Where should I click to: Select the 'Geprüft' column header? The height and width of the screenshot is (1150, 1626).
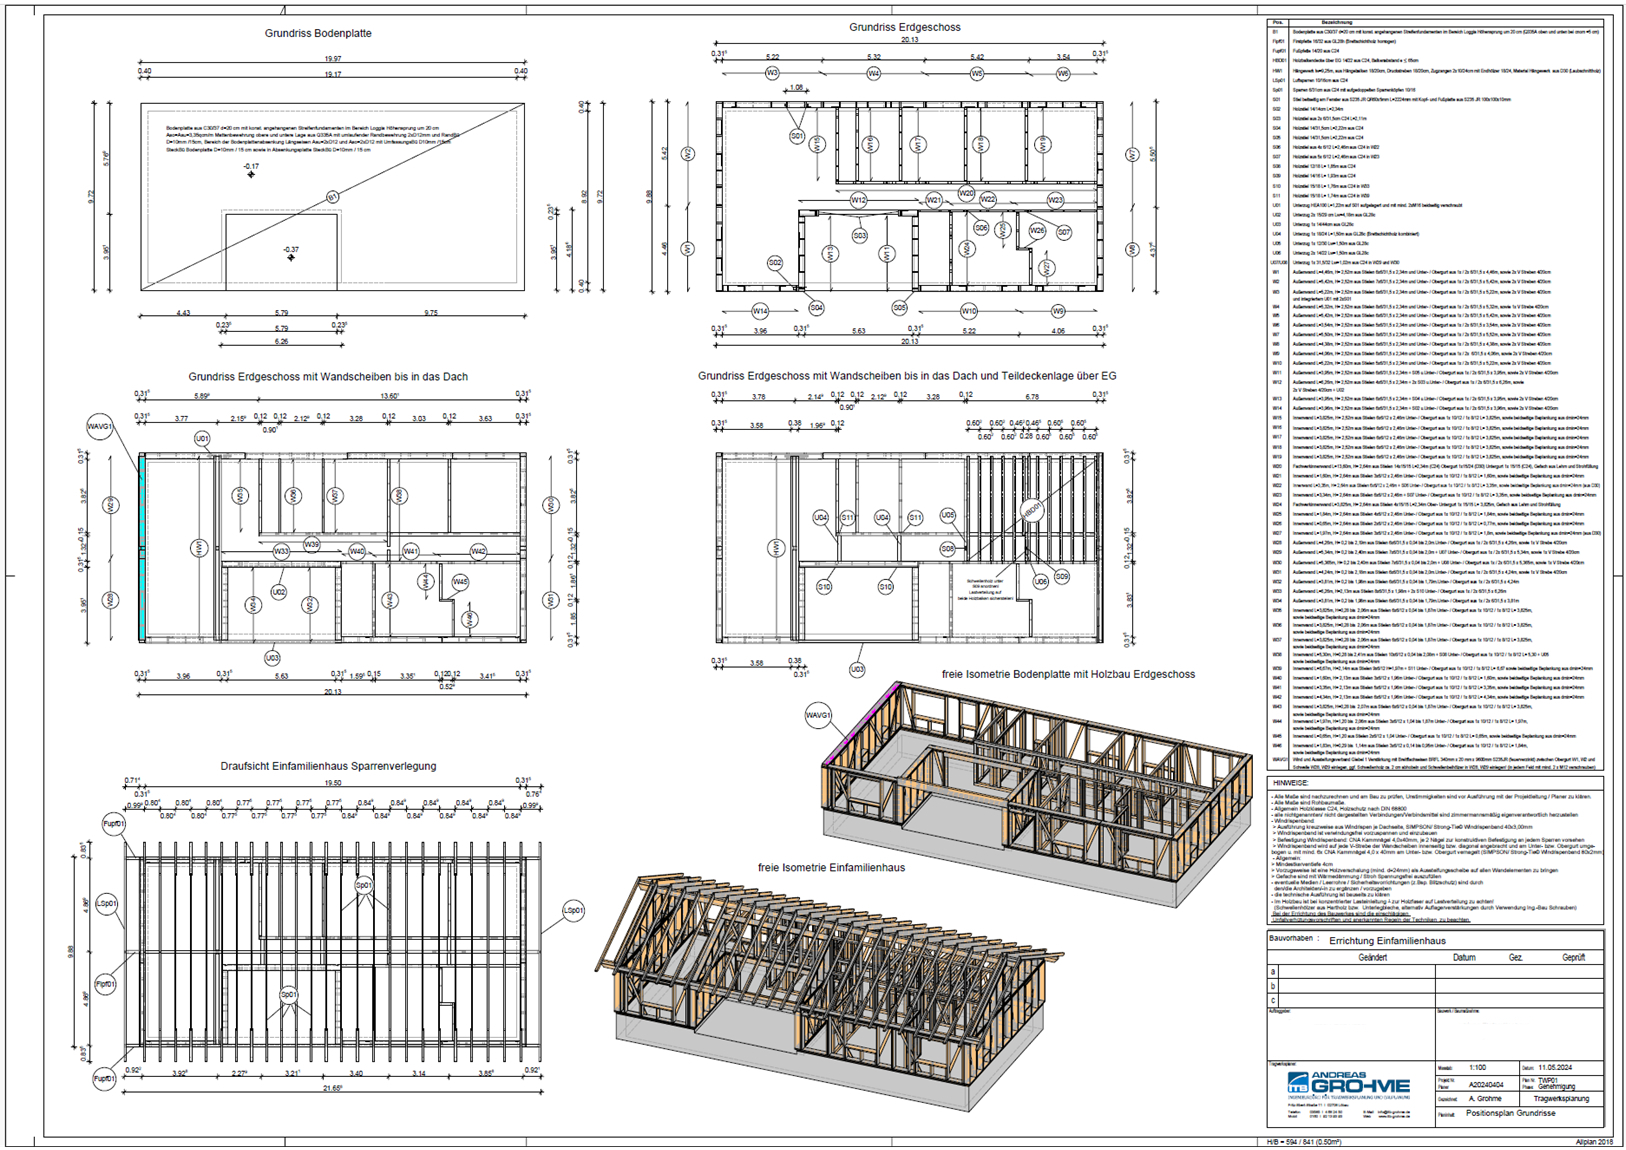coord(1573,957)
